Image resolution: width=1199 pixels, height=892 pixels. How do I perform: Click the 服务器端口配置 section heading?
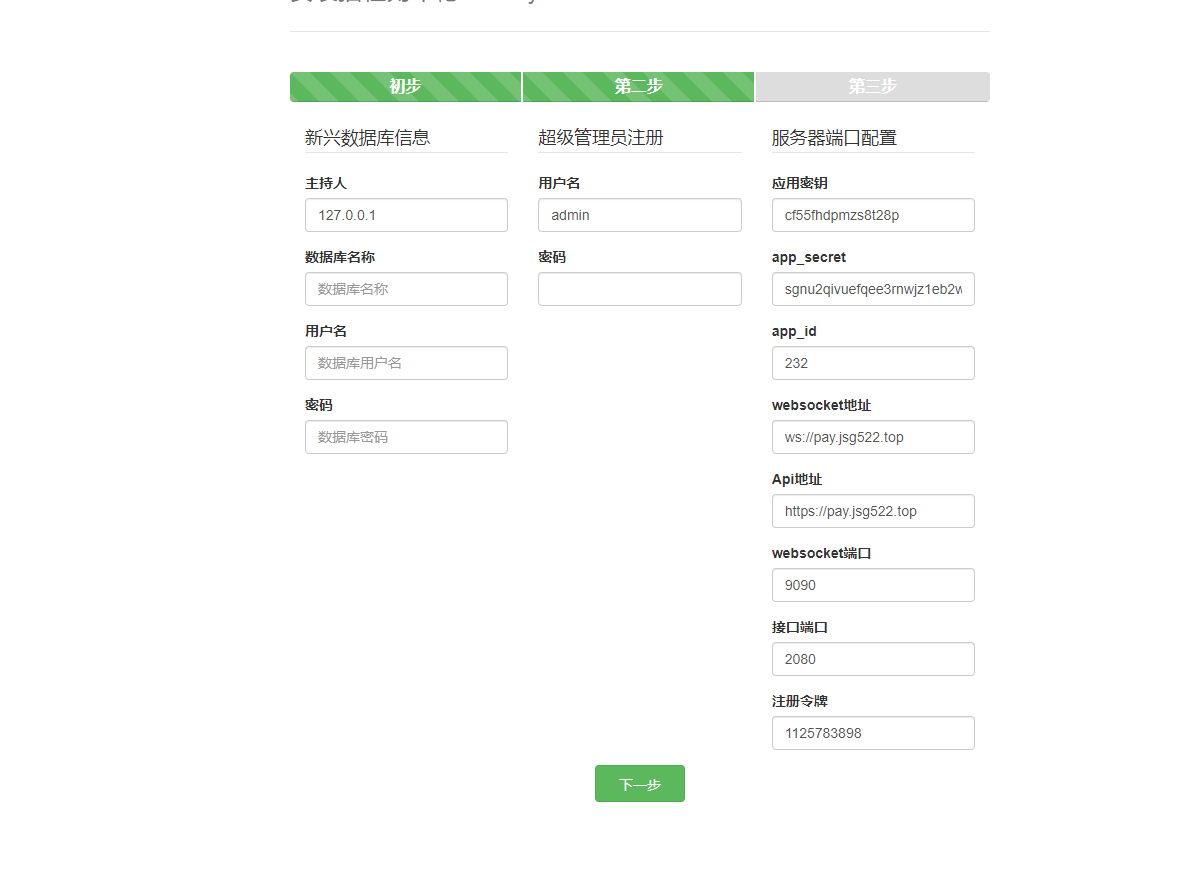coord(833,137)
